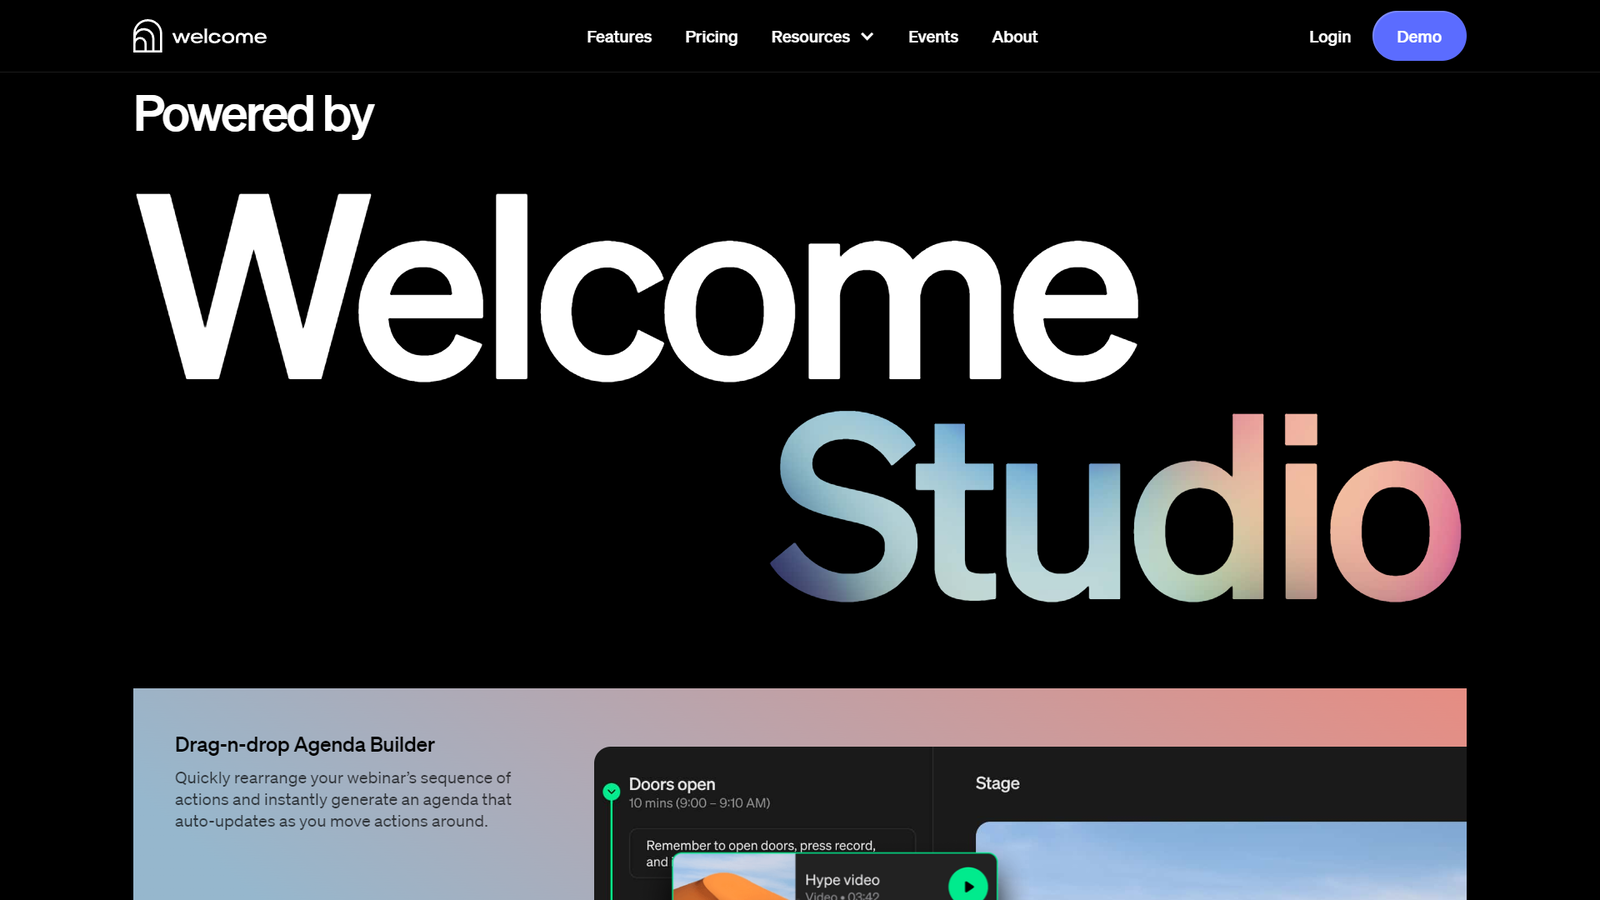Select the Hype video card title

(x=842, y=880)
